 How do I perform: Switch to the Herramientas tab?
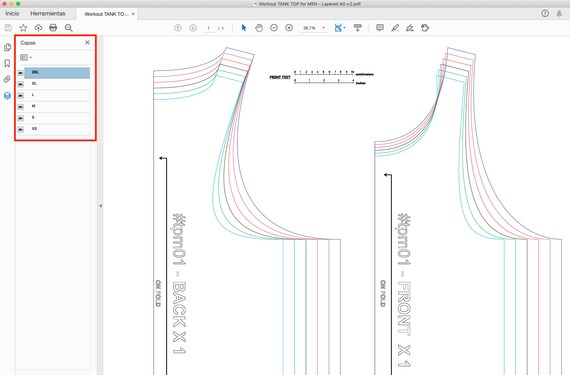coord(48,13)
